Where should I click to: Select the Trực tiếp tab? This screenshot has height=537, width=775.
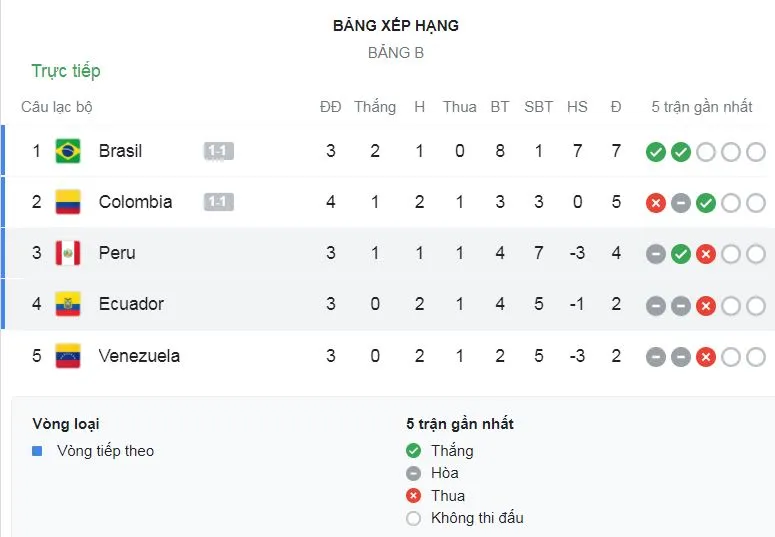click(66, 71)
